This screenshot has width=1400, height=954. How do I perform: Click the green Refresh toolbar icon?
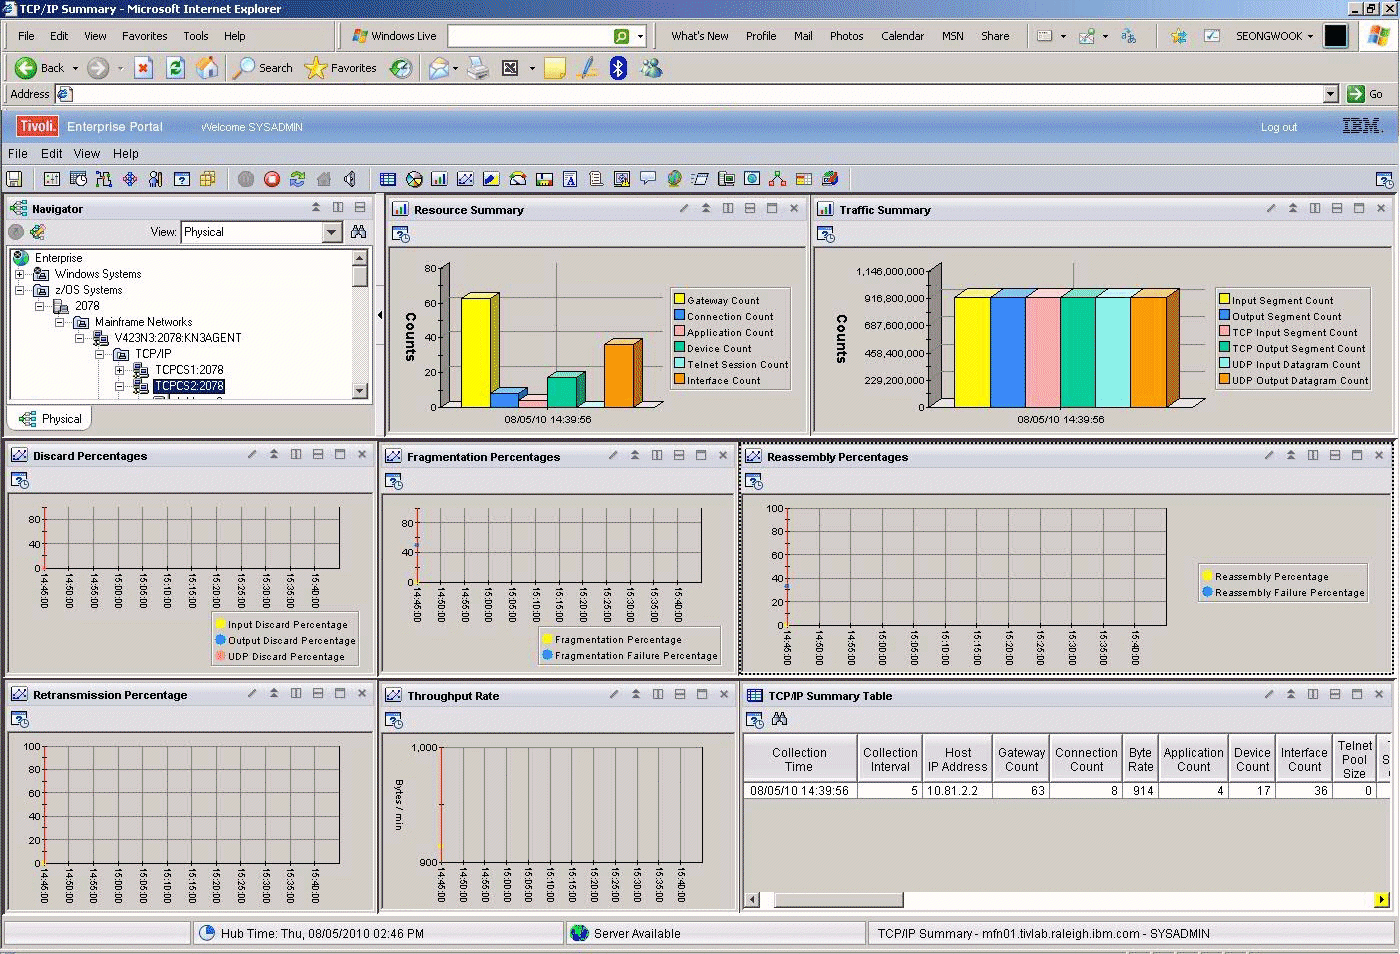(x=297, y=179)
